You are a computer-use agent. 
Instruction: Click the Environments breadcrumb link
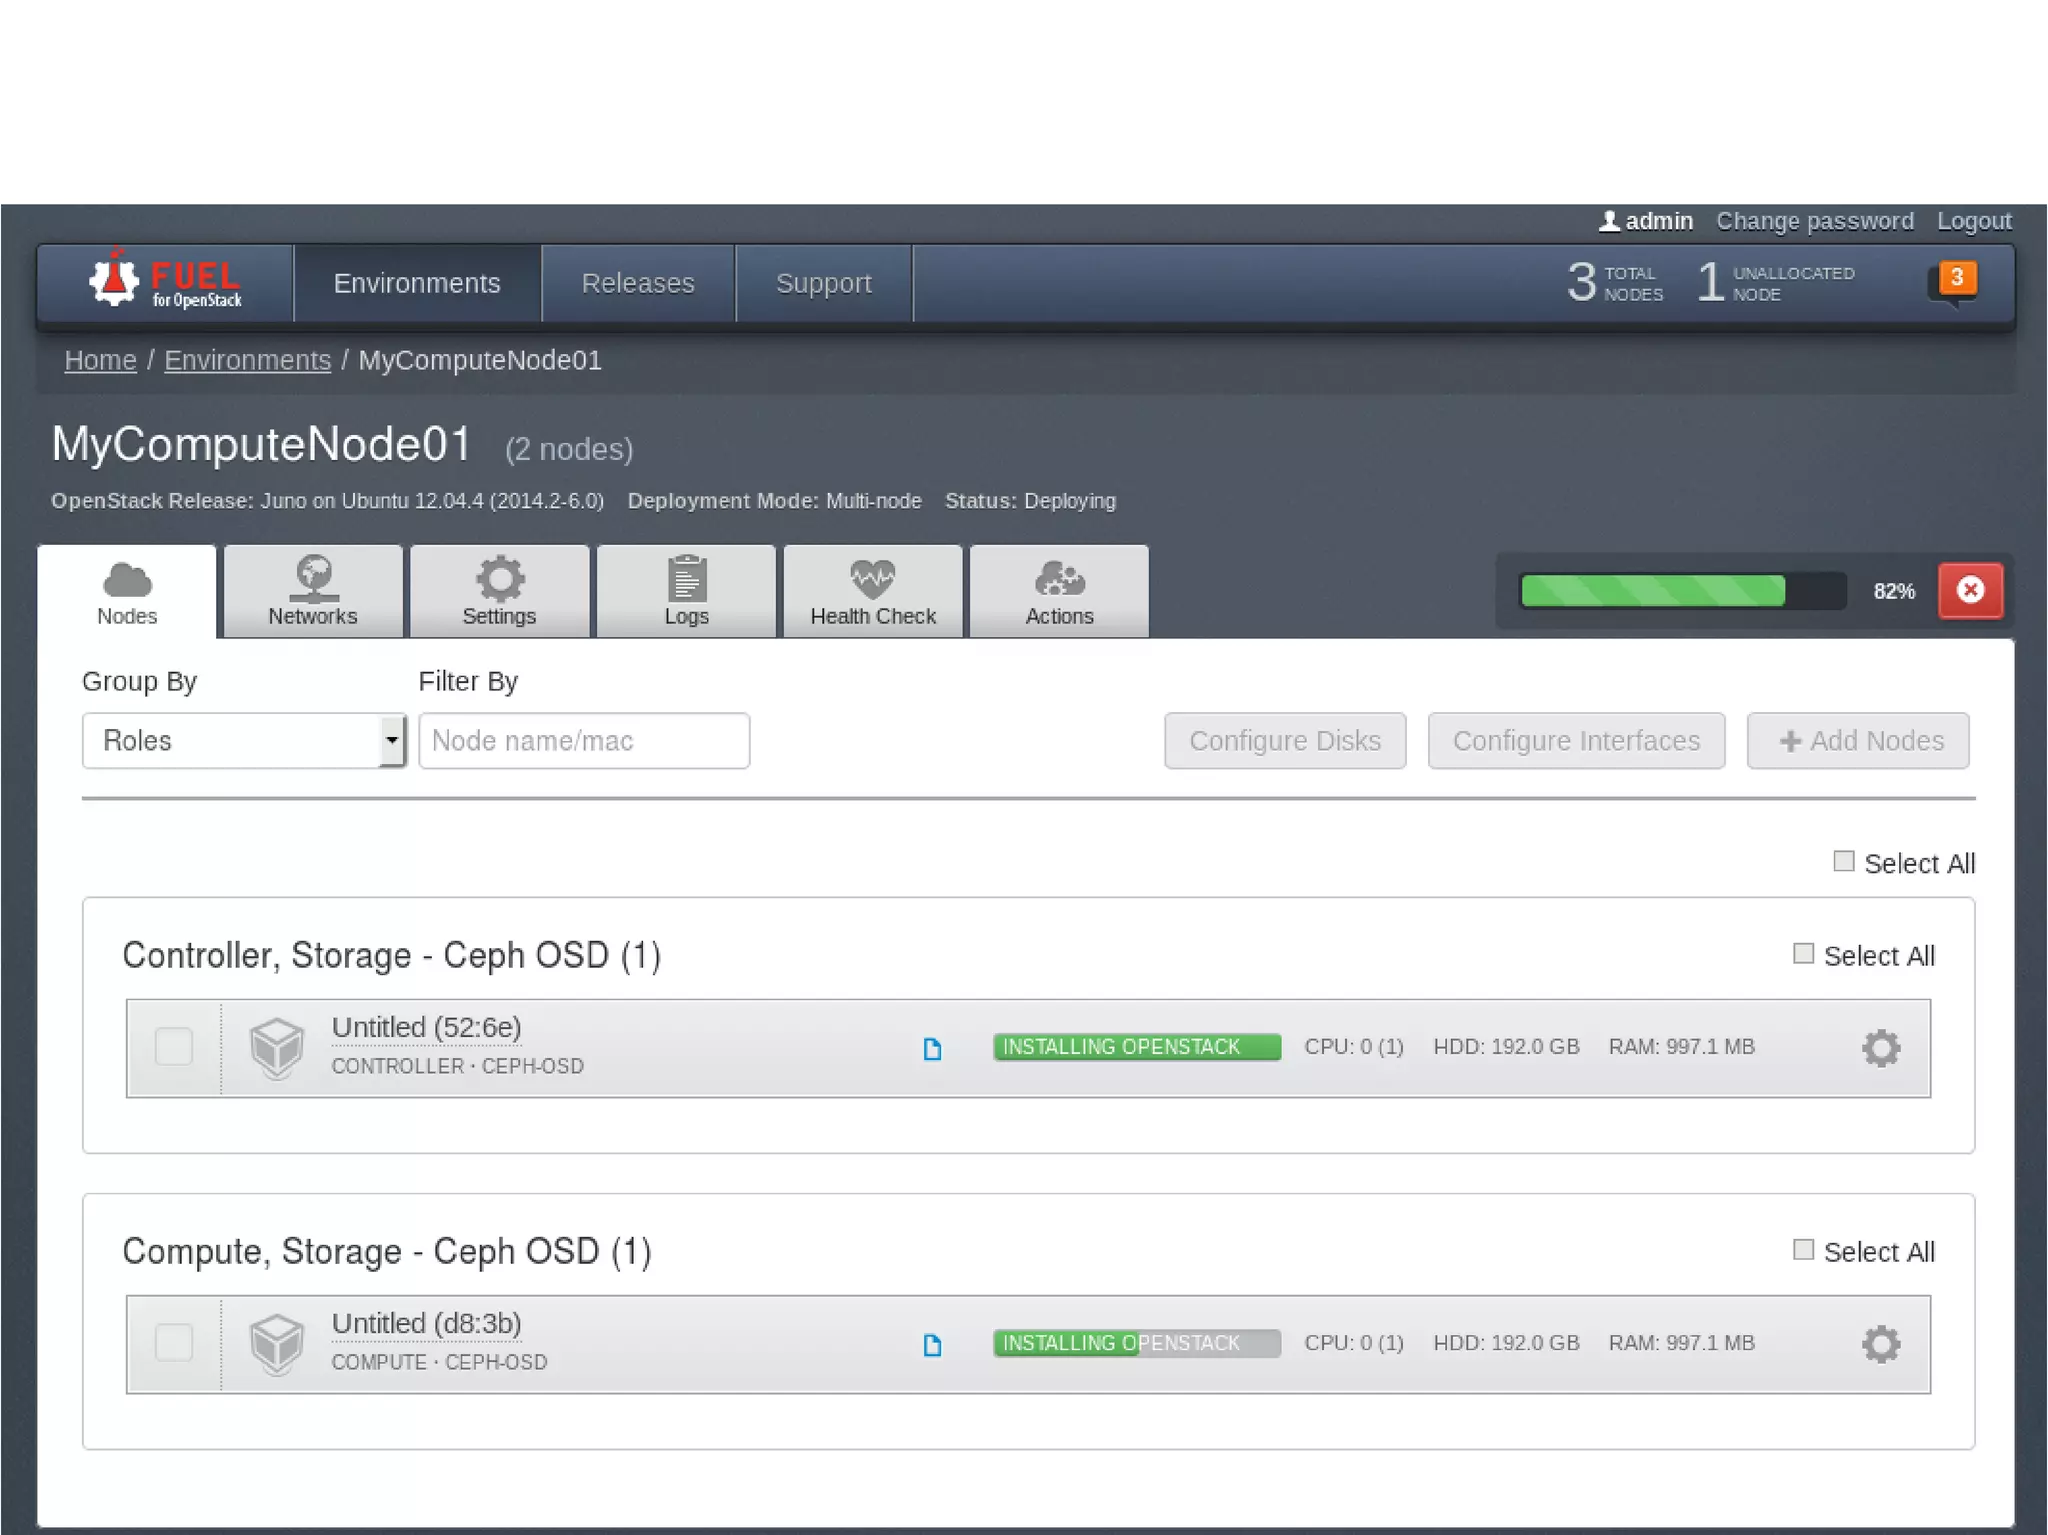[247, 360]
